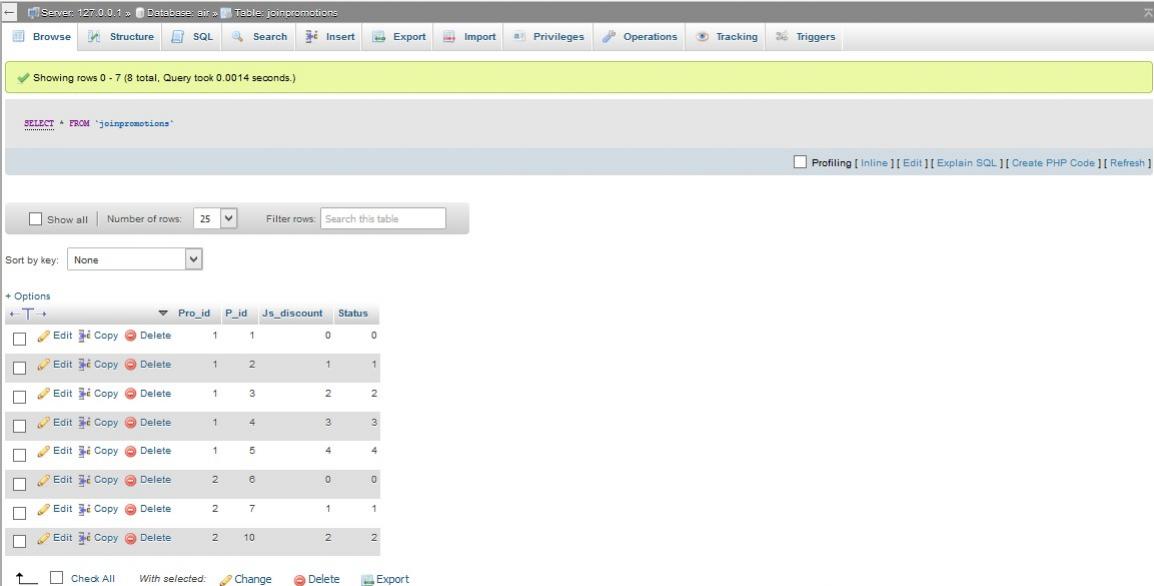Select checkbox for row with P_id 4
1154x586 pixels.
(20, 426)
